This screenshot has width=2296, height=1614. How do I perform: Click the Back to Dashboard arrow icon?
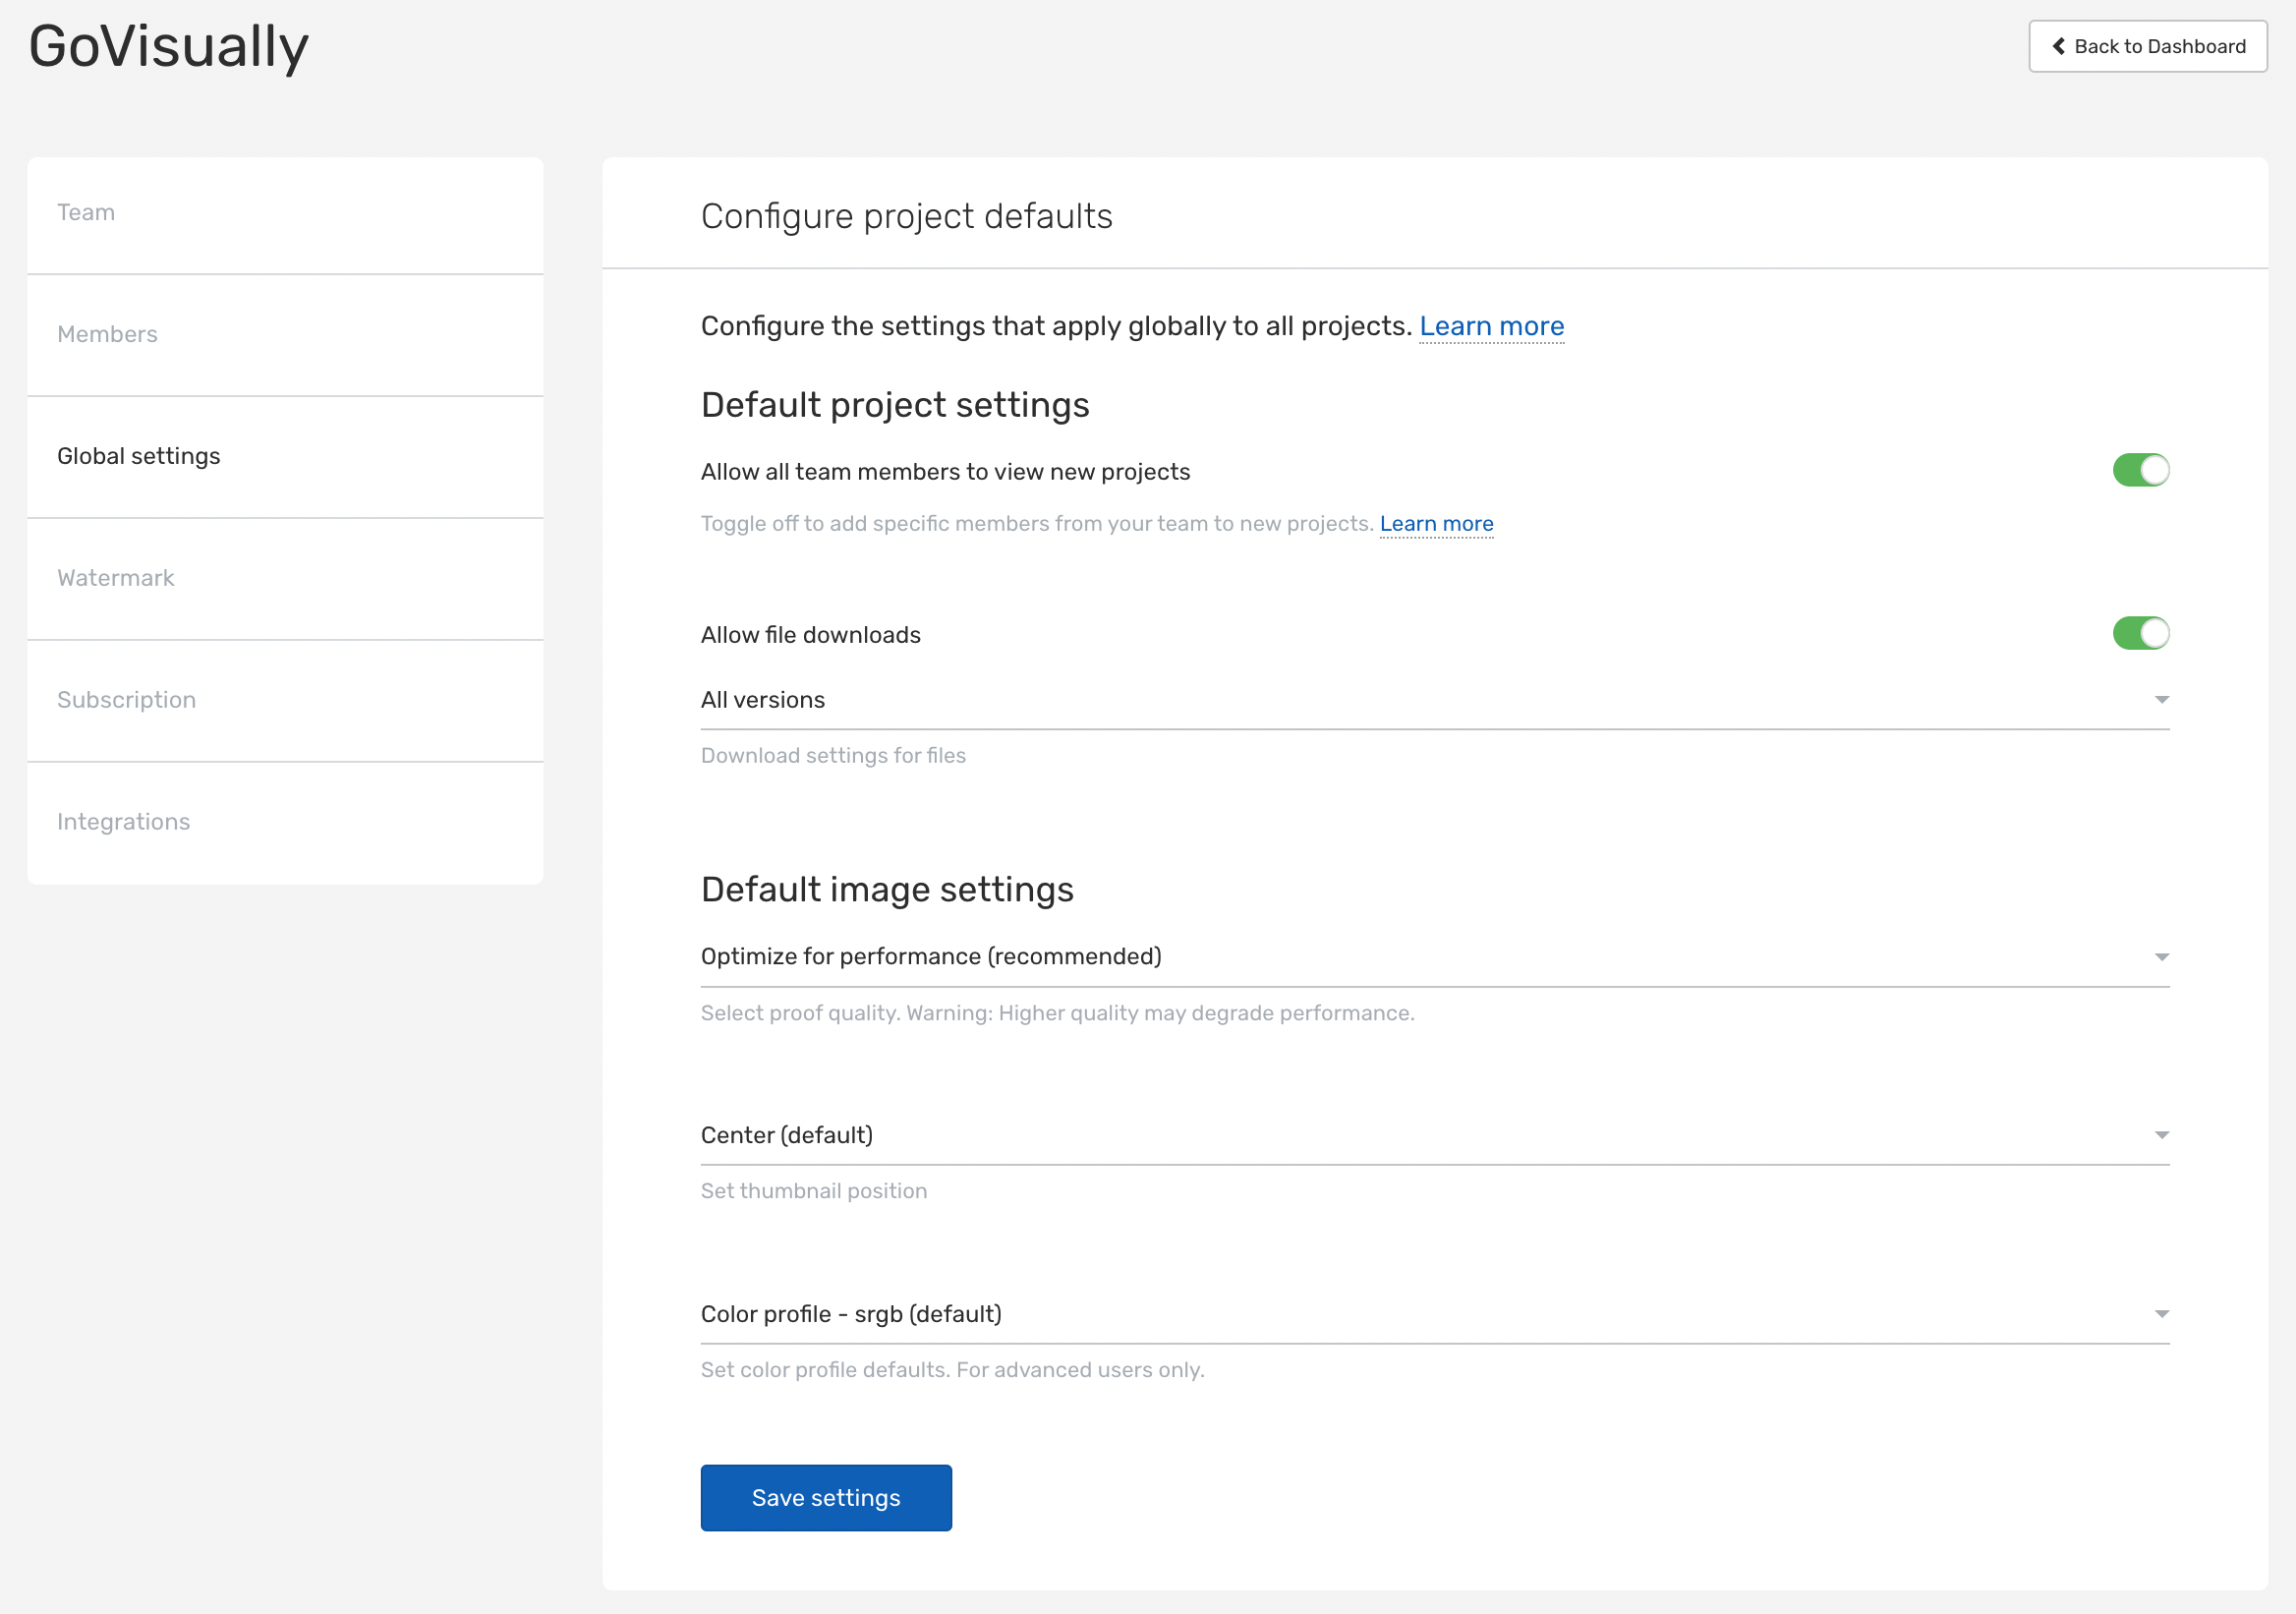(2059, 46)
